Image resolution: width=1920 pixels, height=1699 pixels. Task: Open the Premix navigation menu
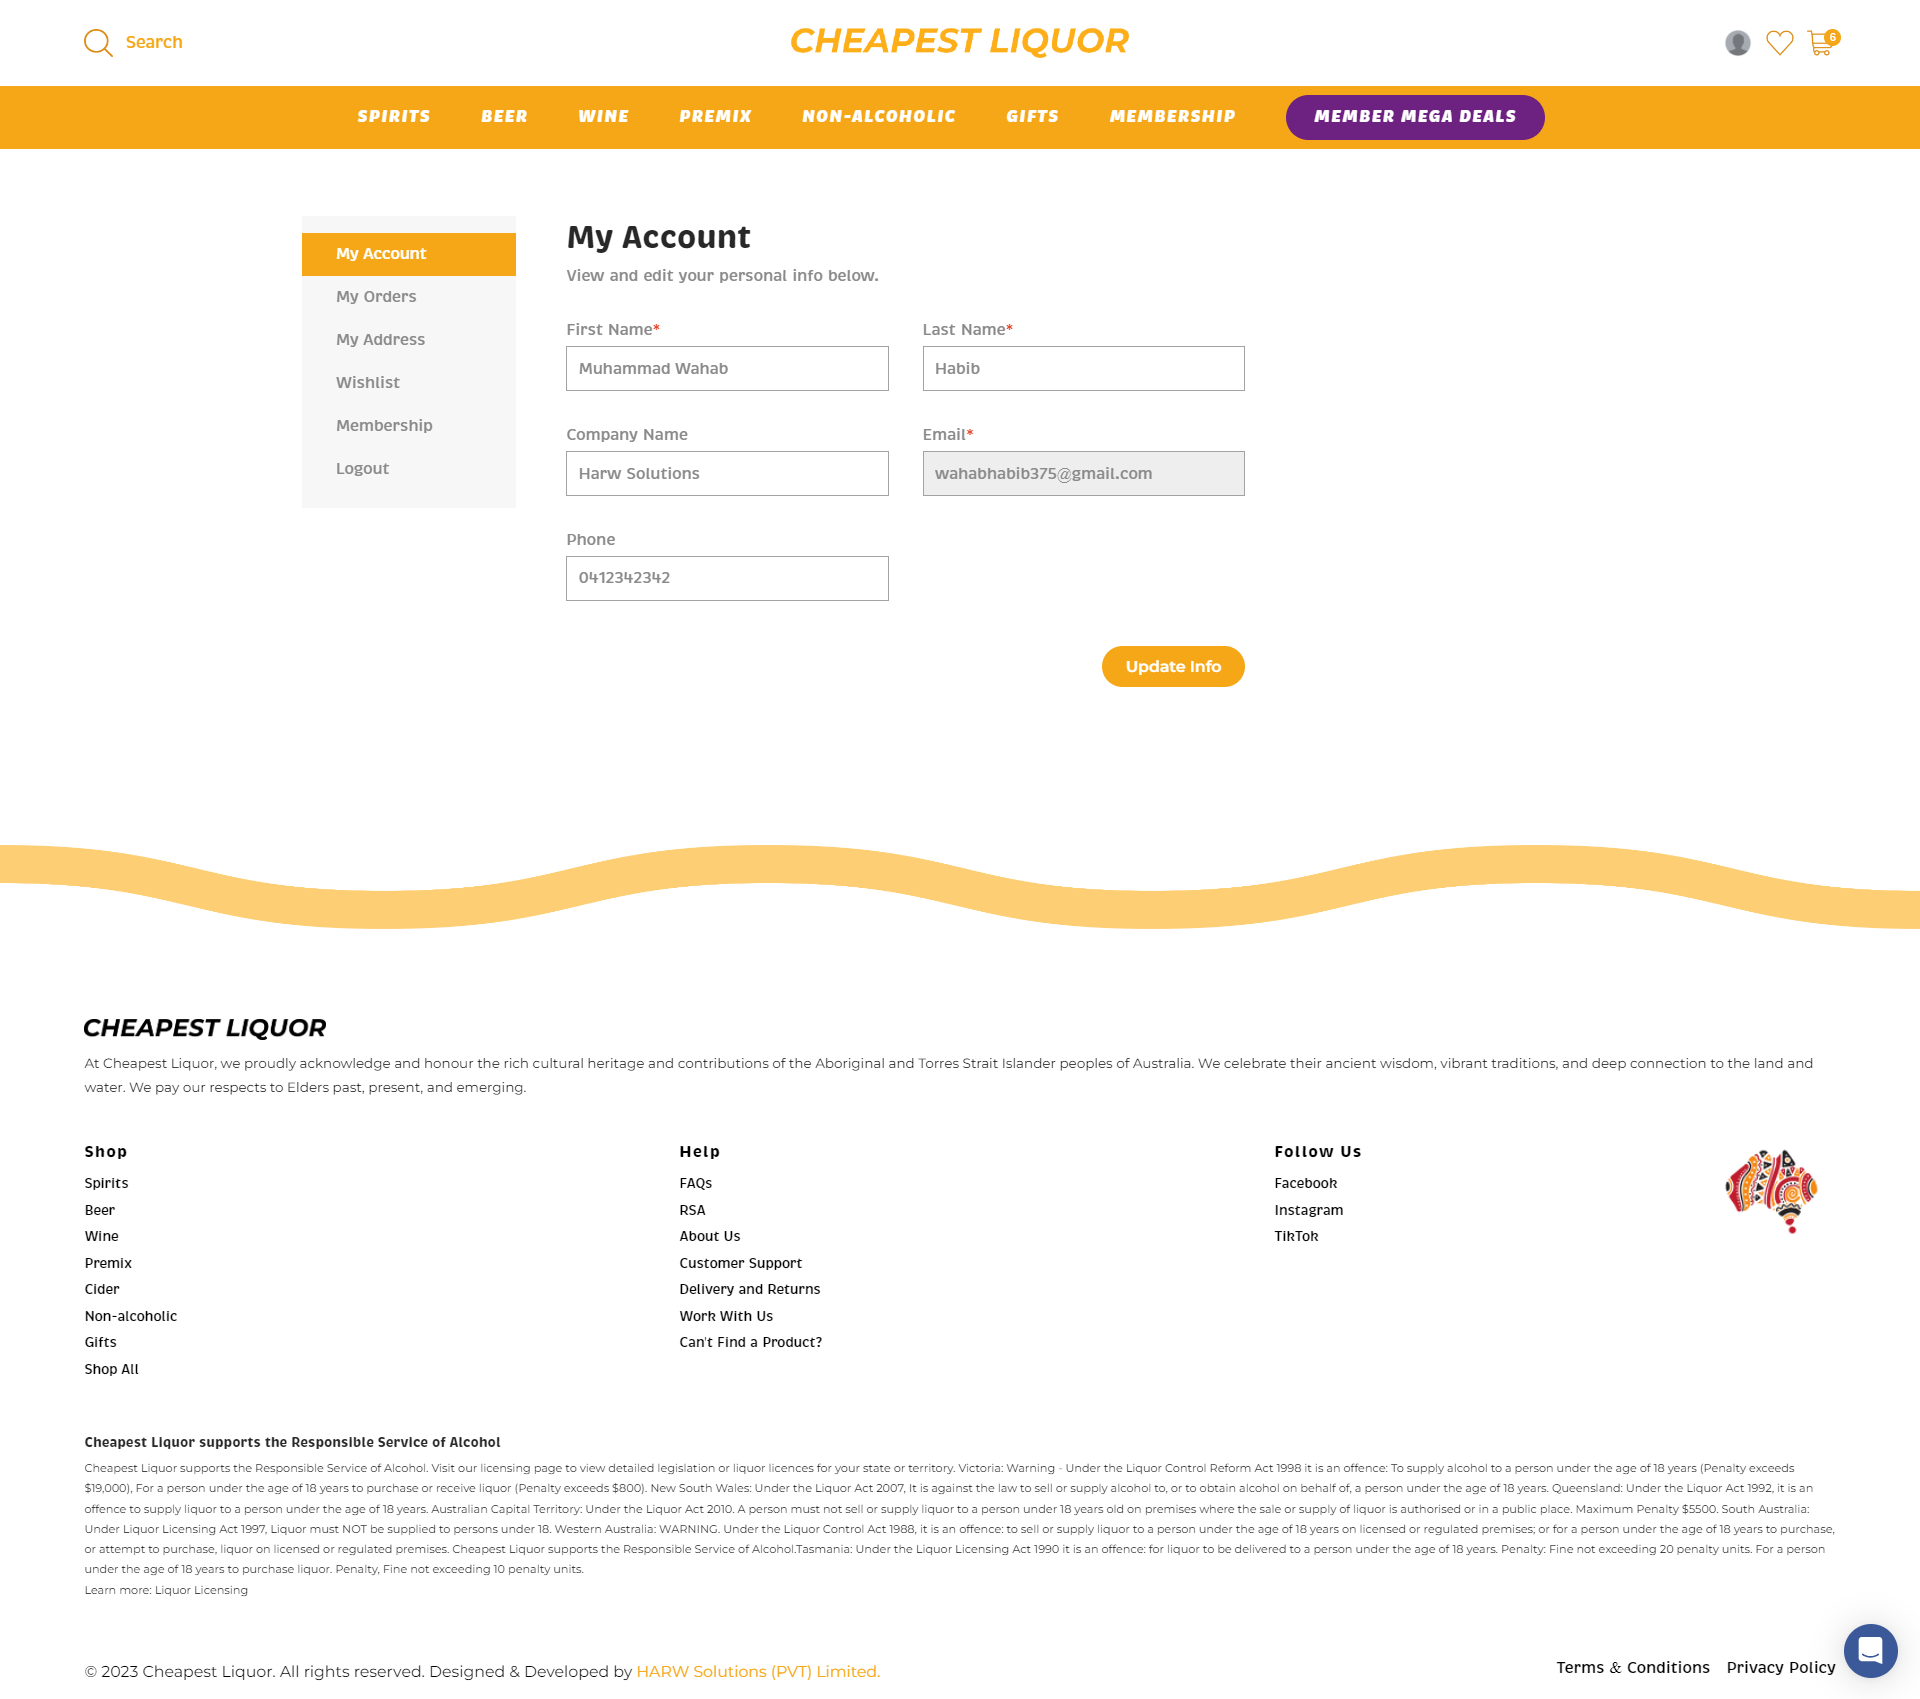pyautogui.click(x=716, y=117)
